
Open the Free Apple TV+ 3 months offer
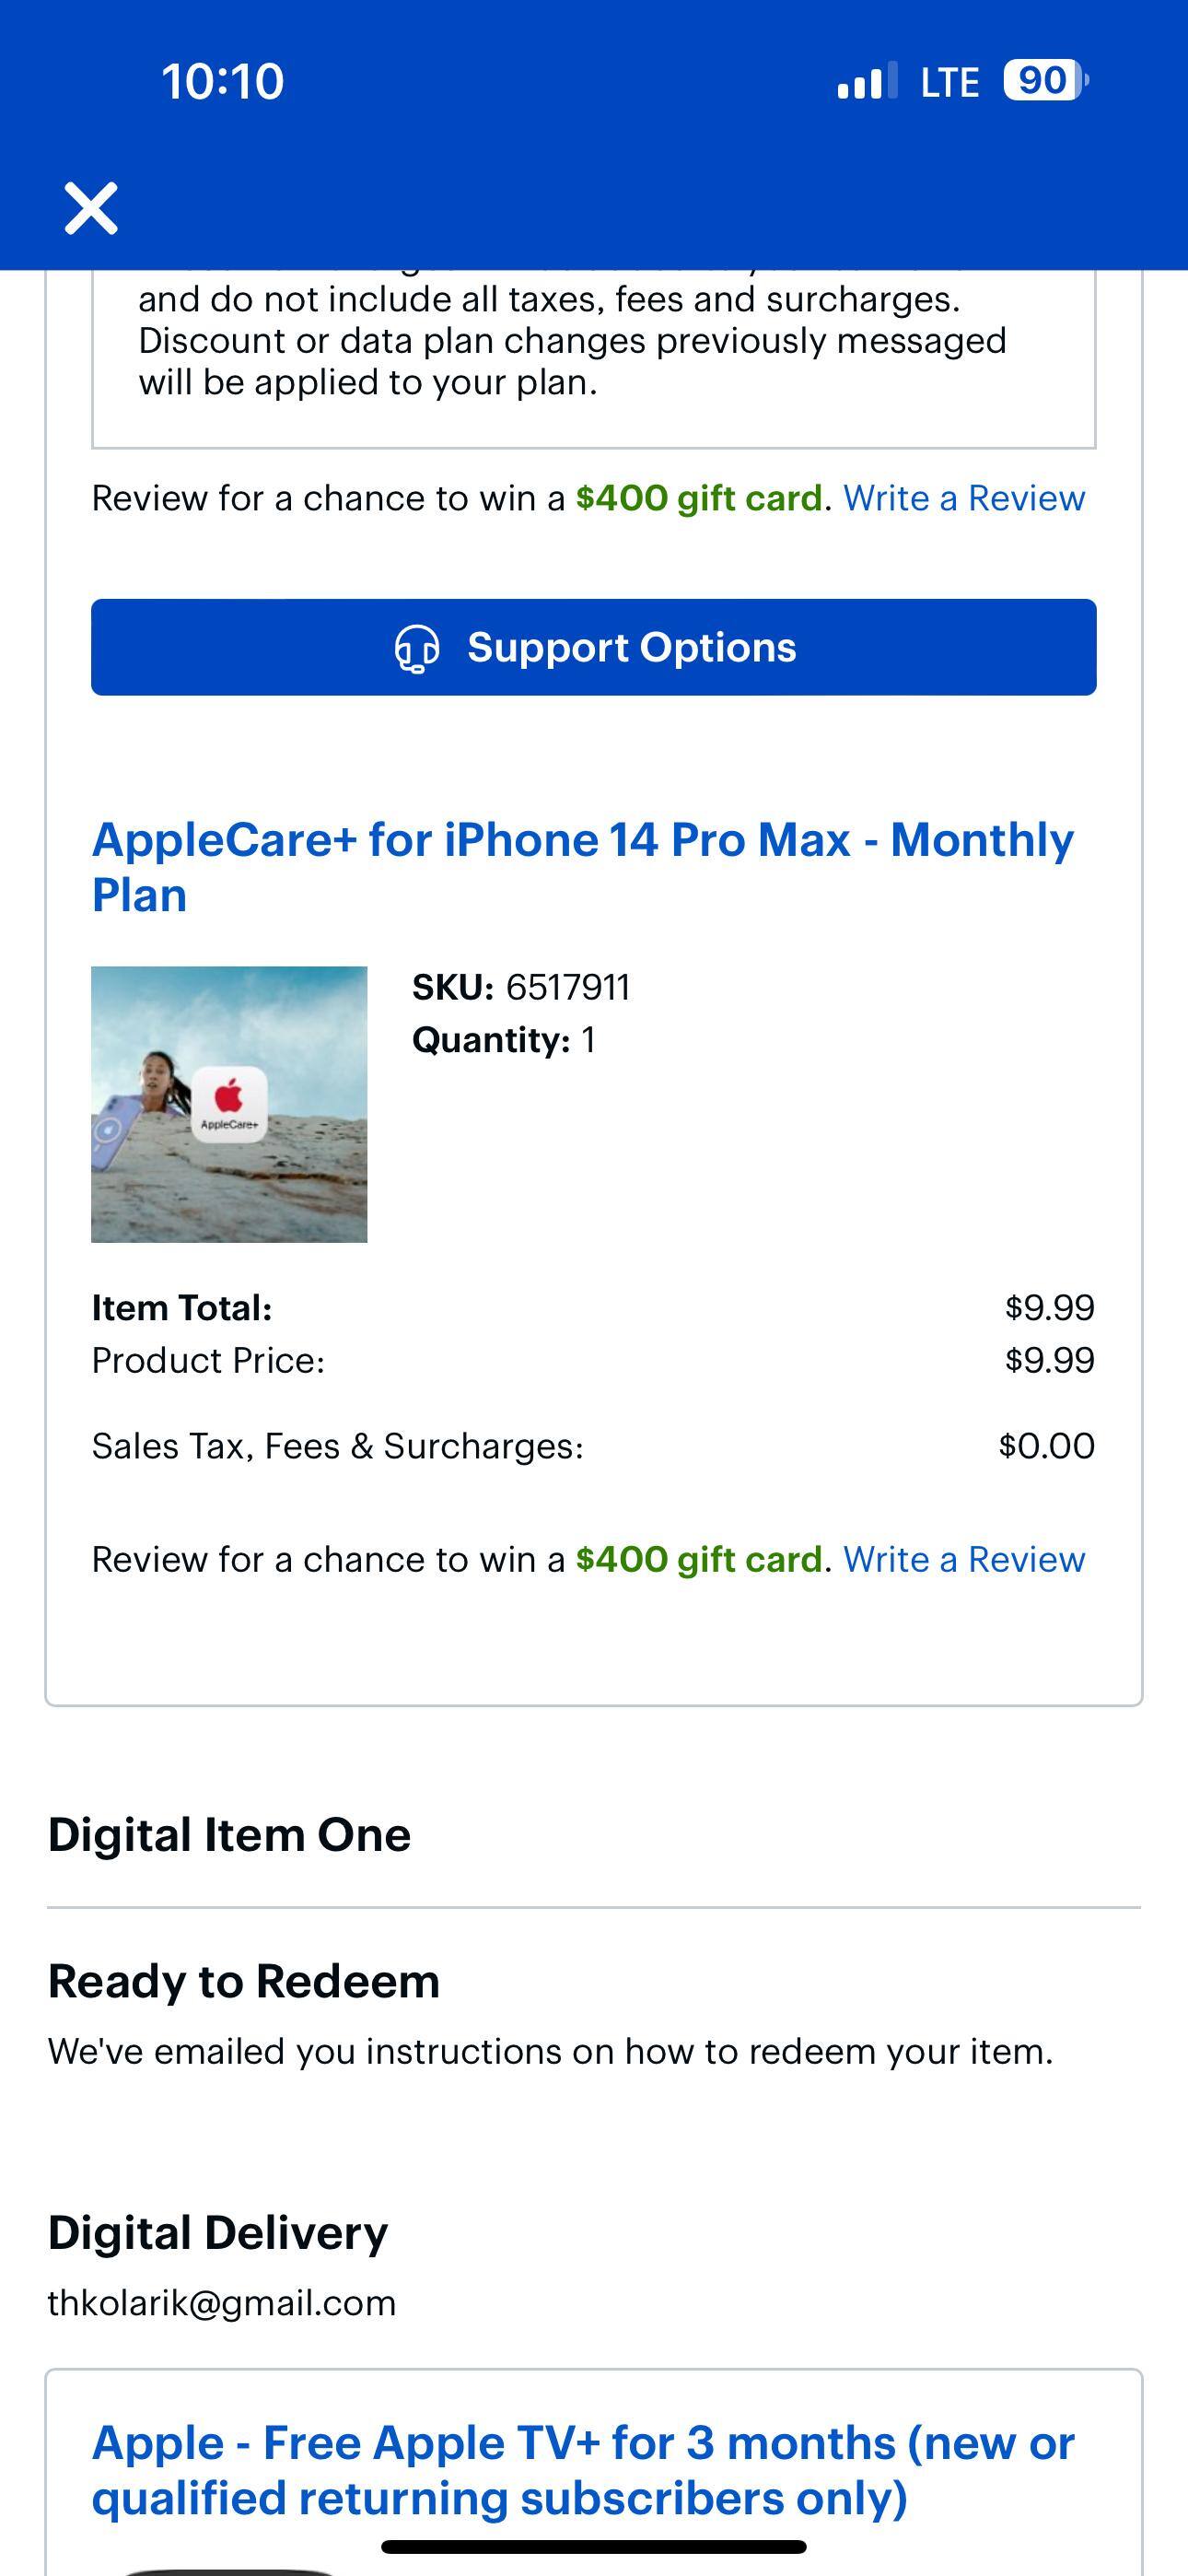[x=582, y=2469]
